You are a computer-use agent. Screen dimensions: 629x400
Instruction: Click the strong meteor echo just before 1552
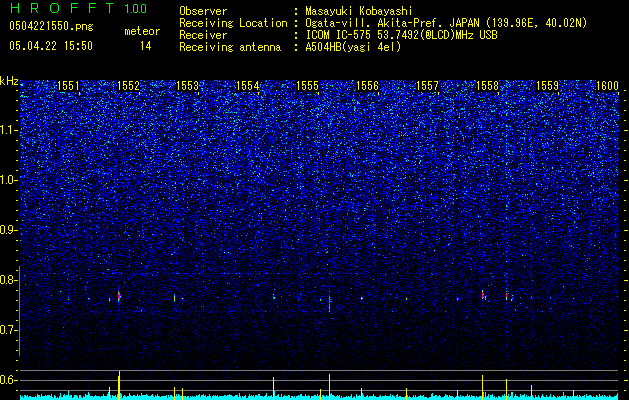pos(119,296)
